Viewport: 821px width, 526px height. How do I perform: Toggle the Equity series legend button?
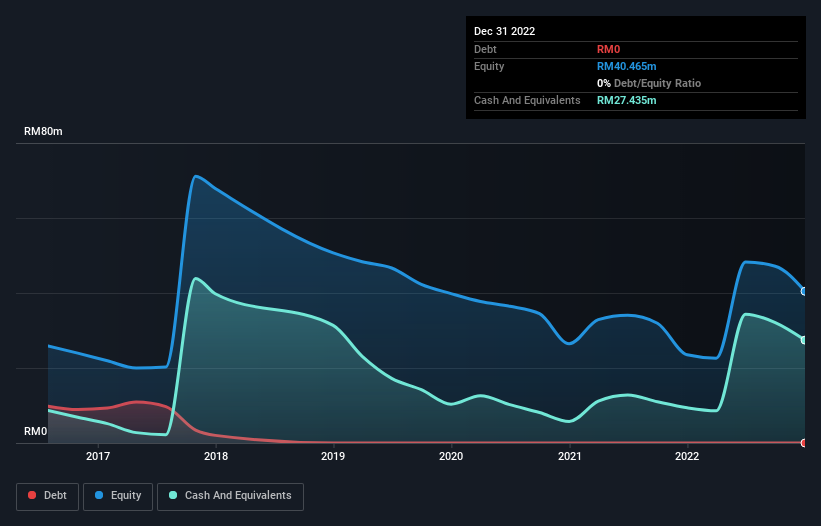click(118, 496)
